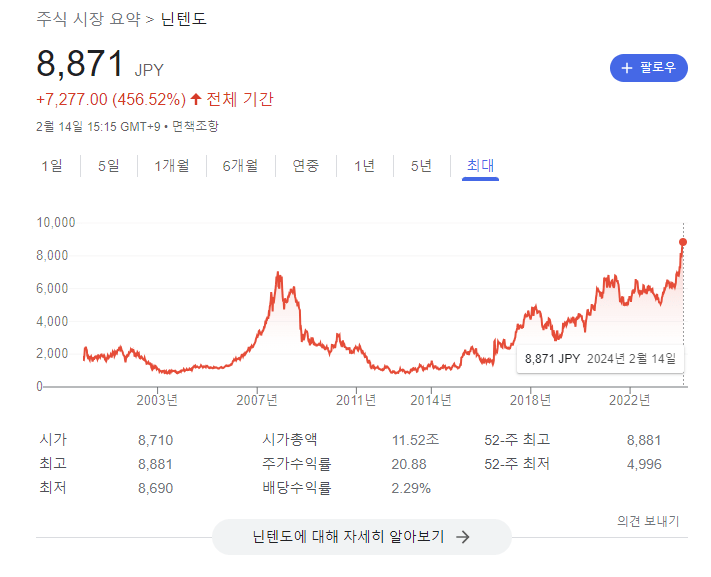Screen dimensions: 711x577
Task: Click the 의견 보내기 feedback link
Action: (648, 521)
